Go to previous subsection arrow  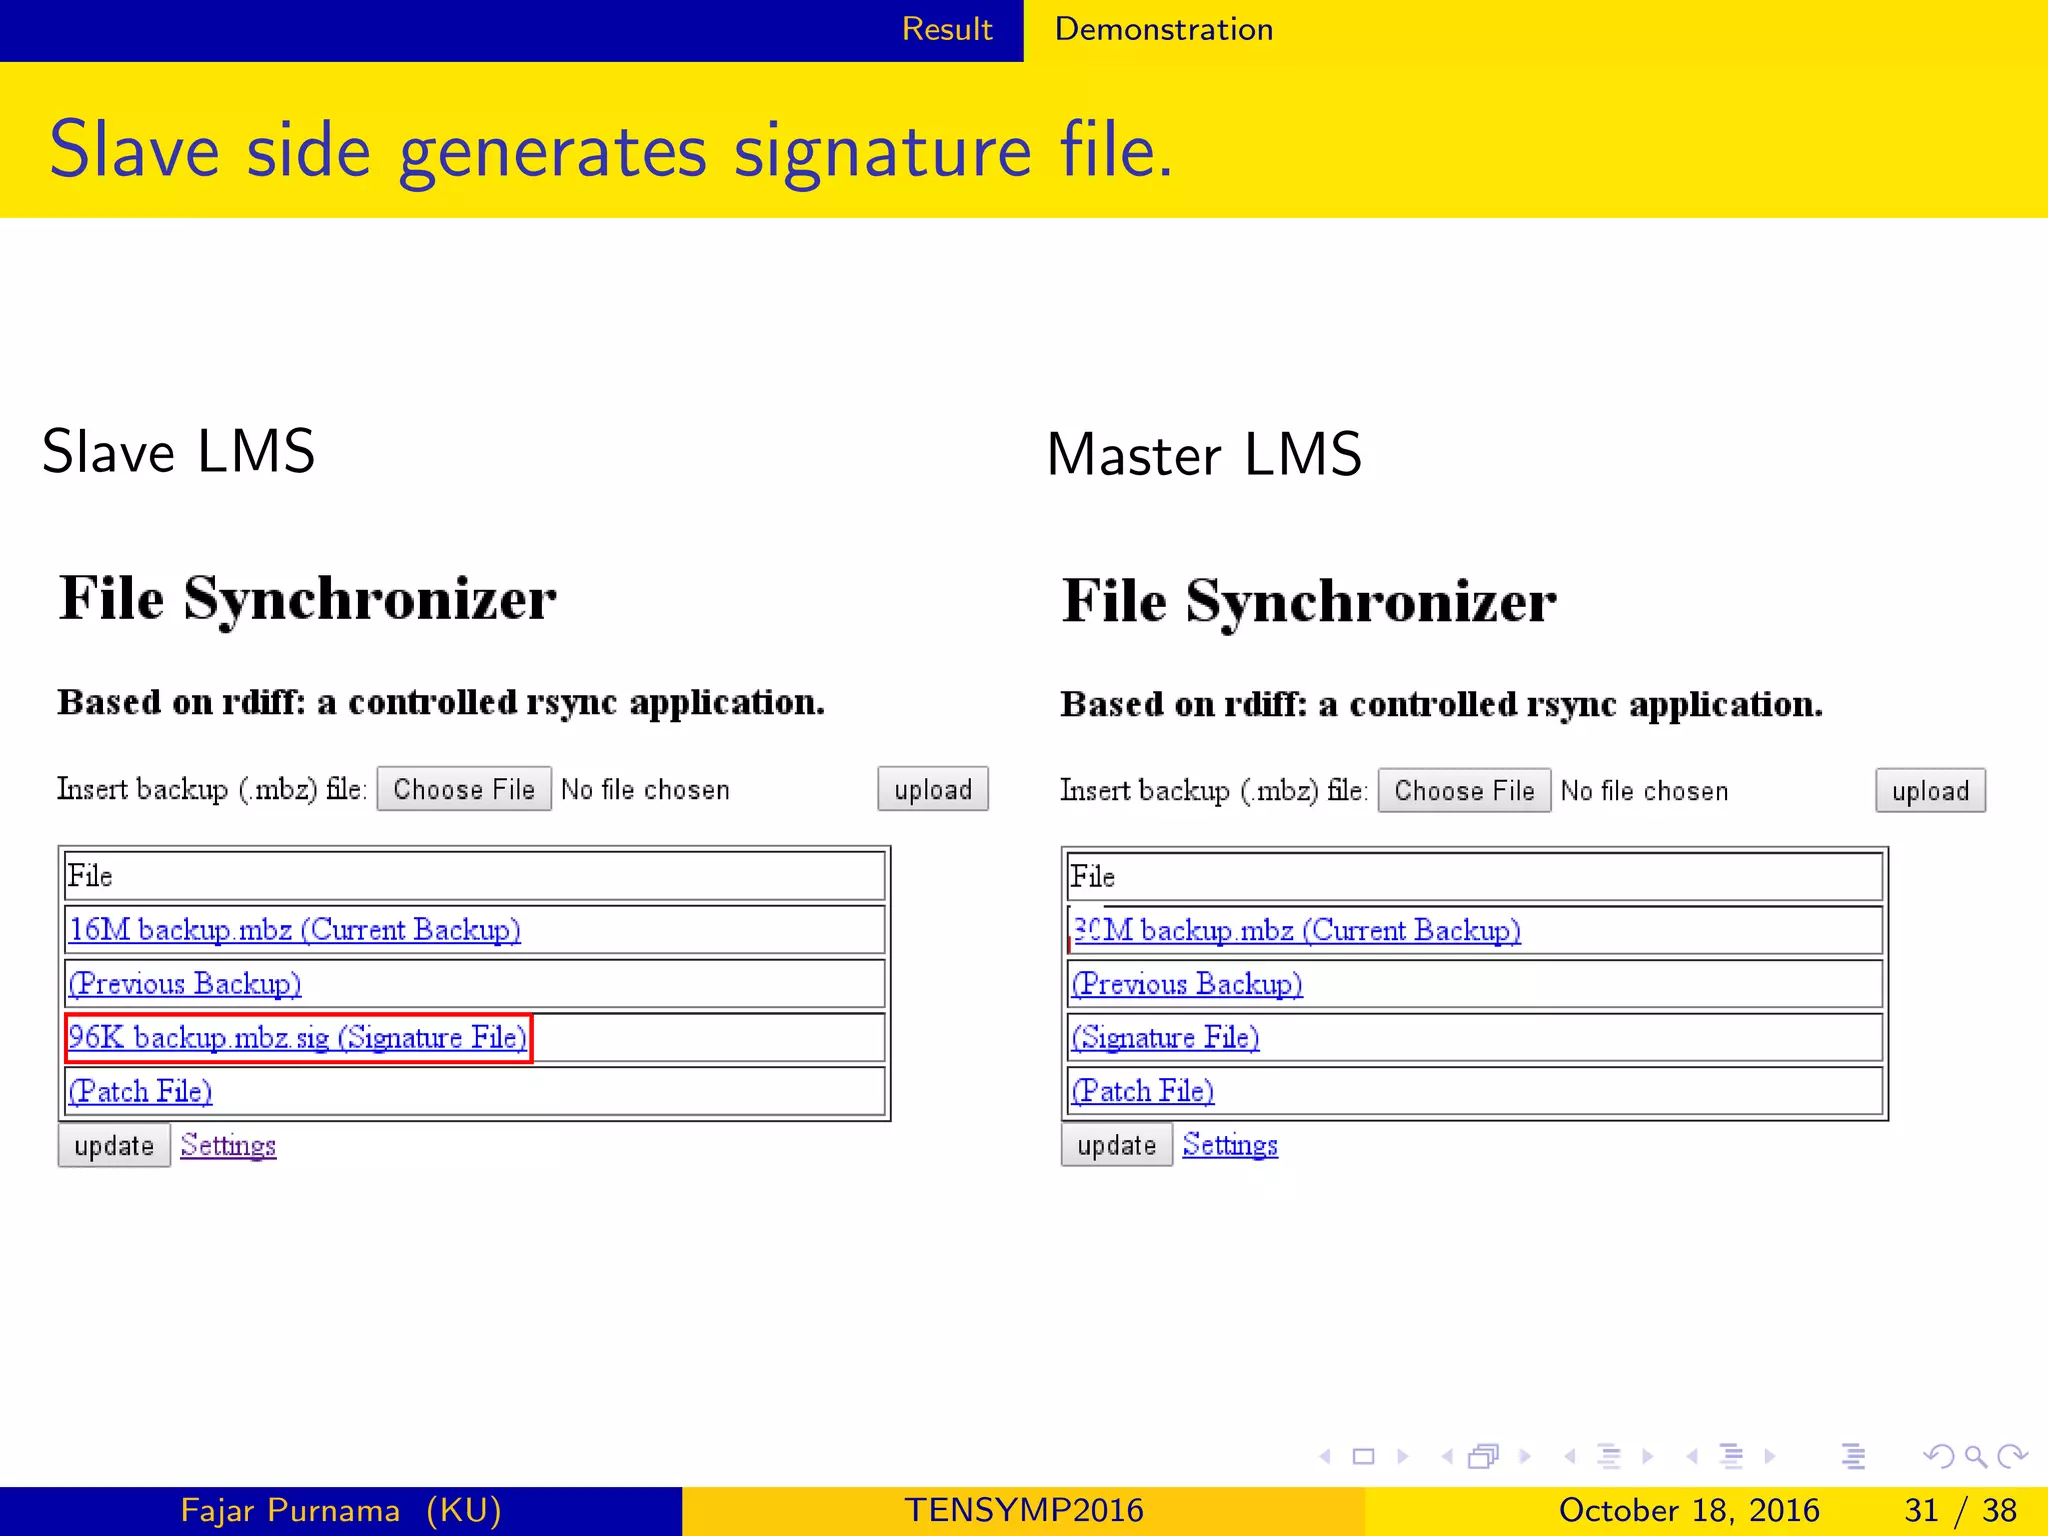pyautogui.click(x=1570, y=1456)
